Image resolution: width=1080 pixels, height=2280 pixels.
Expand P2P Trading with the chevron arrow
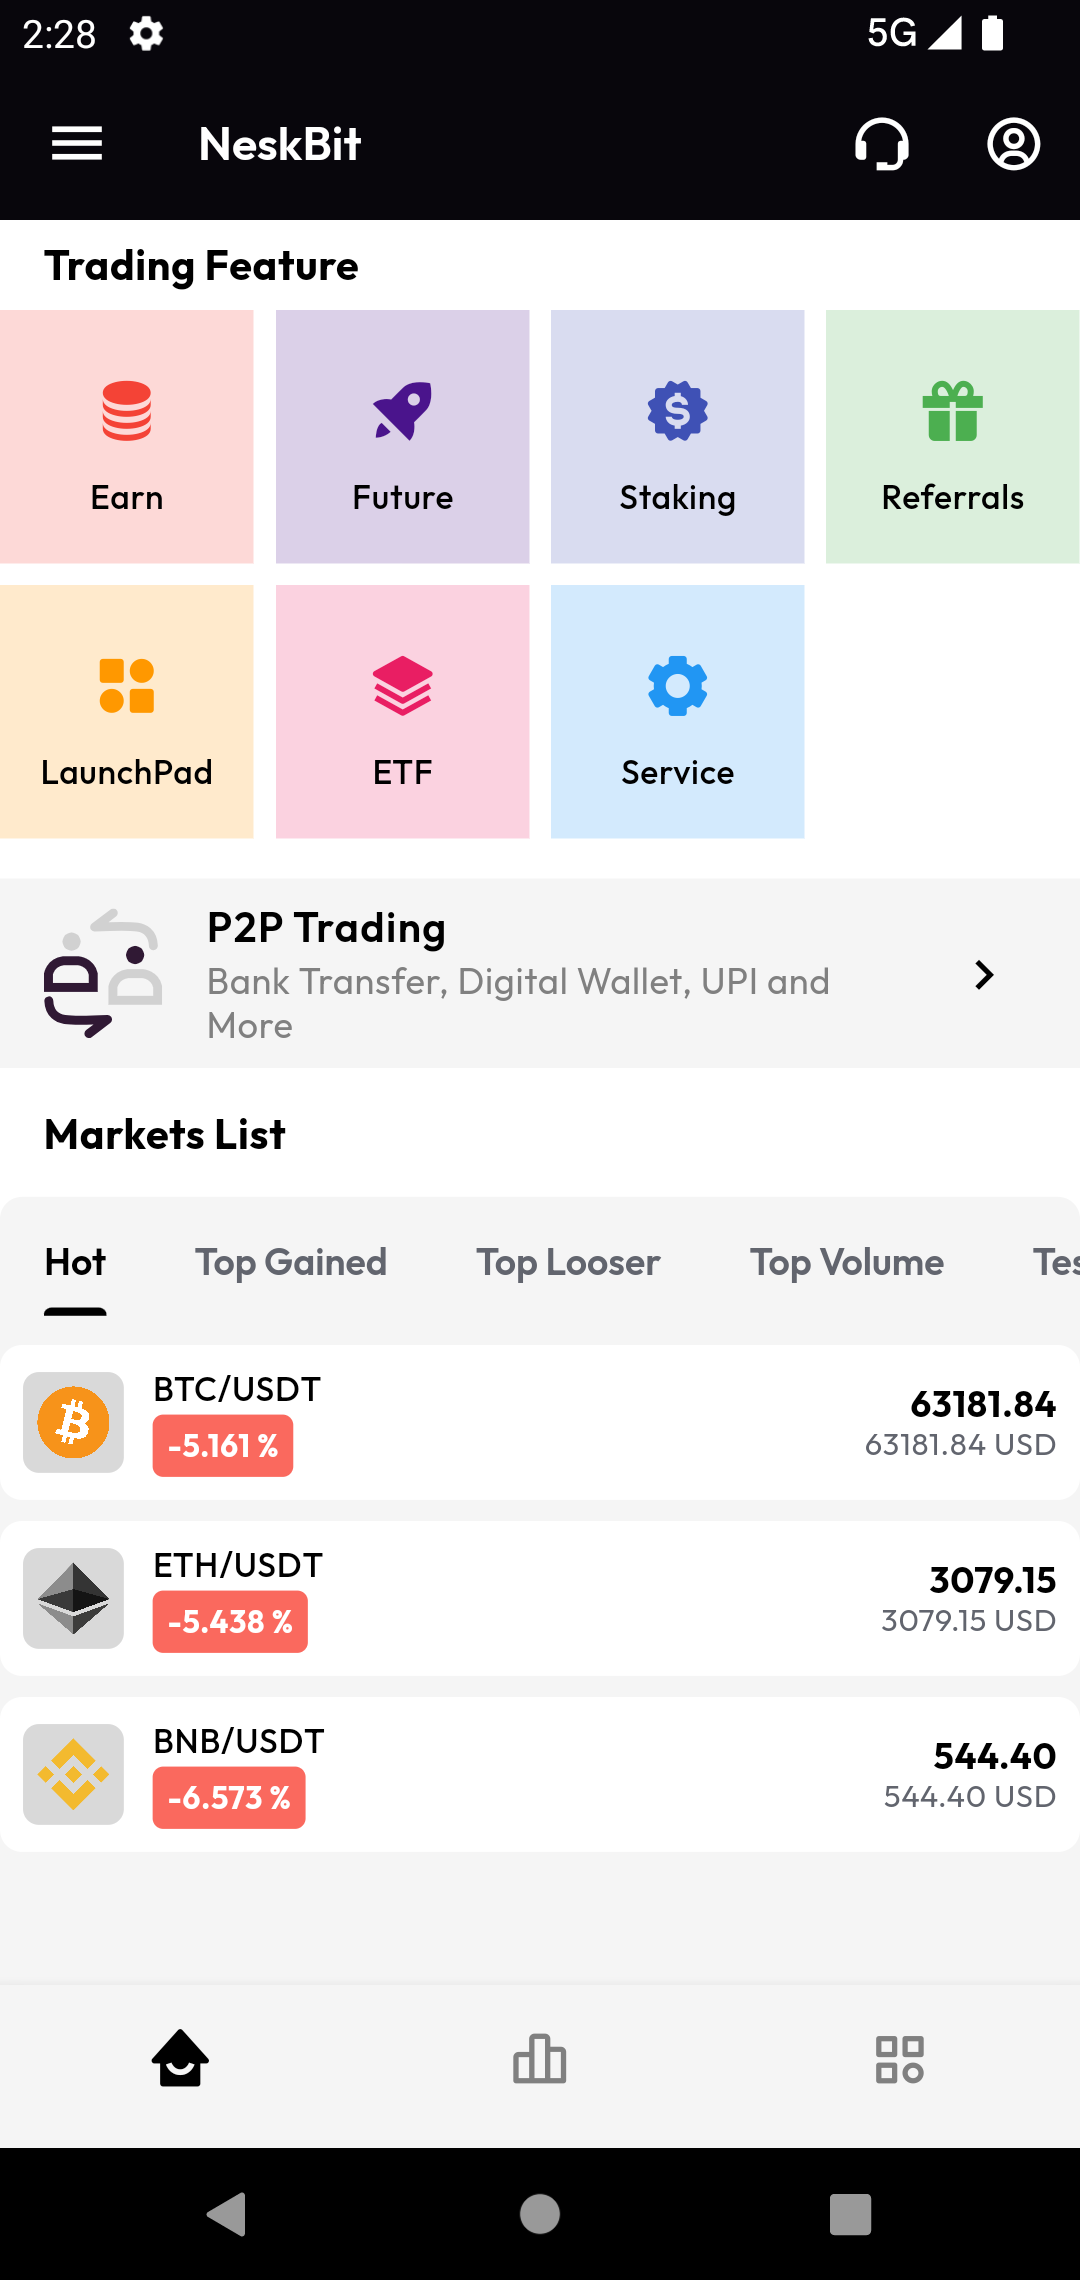click(984, 975)
